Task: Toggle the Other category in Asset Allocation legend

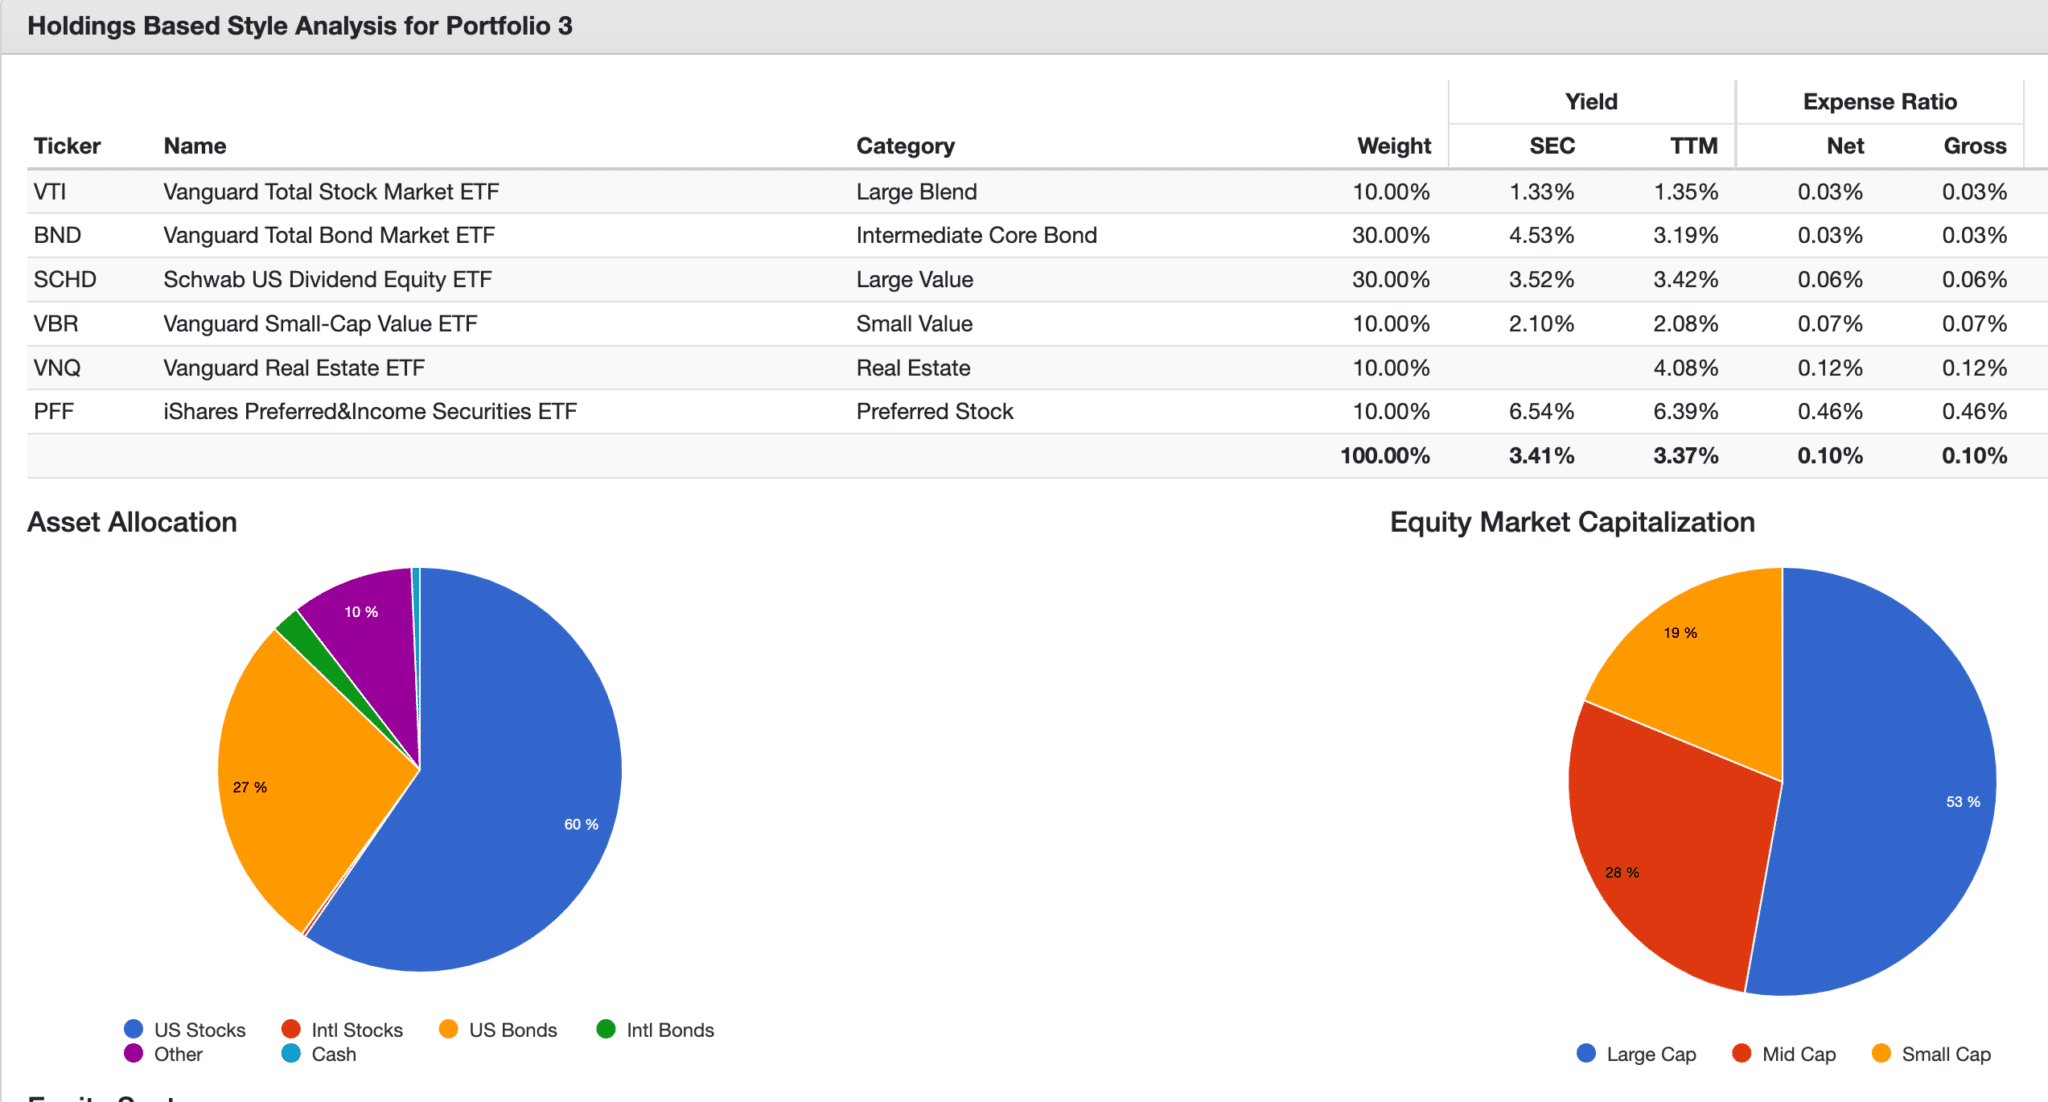Action: click(134, 1055)
